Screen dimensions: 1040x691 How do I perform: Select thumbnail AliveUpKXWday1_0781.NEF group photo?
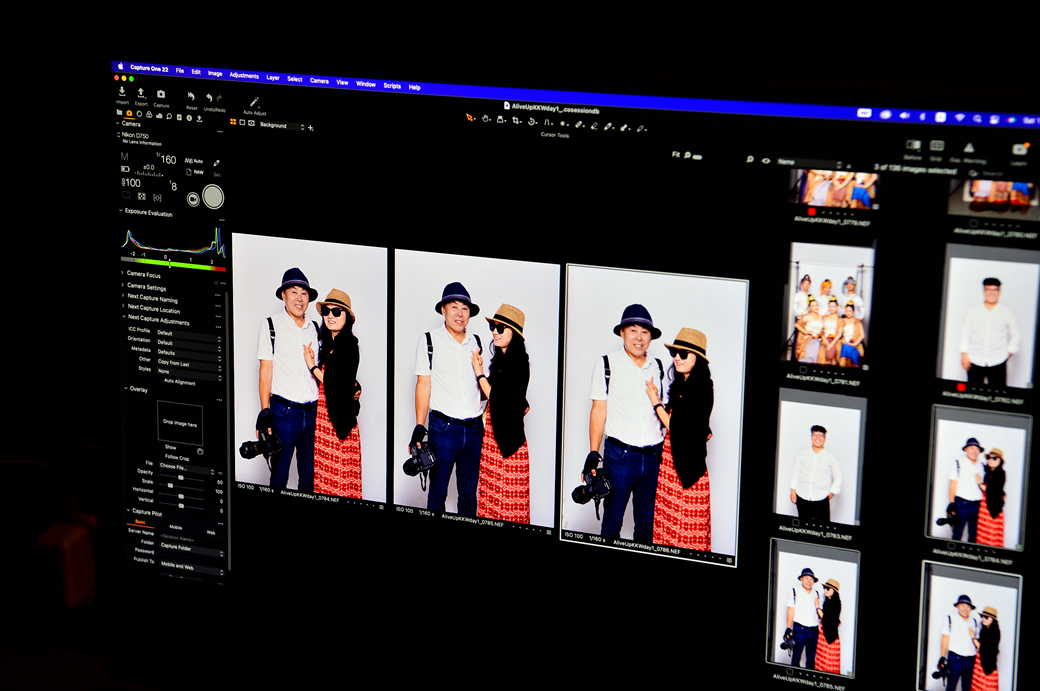[830, 305]
